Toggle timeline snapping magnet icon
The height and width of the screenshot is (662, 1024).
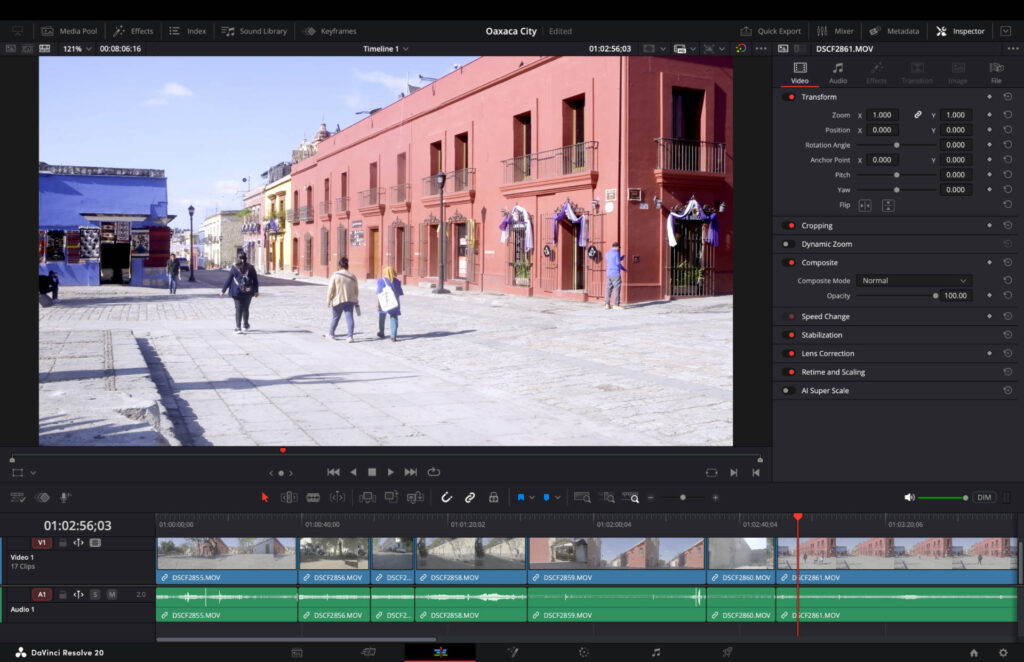(x=447, y=497)
